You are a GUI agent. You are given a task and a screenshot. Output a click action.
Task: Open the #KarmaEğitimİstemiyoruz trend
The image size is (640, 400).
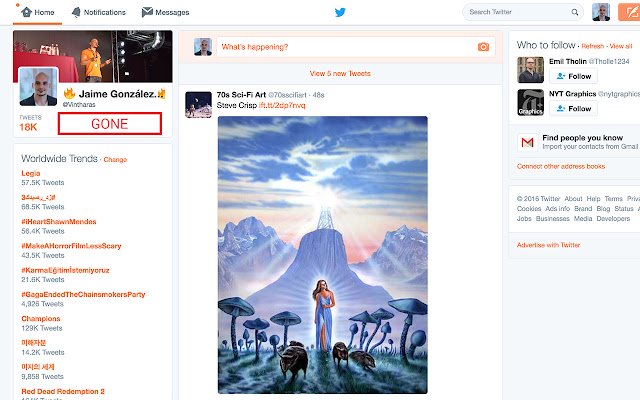65,270
